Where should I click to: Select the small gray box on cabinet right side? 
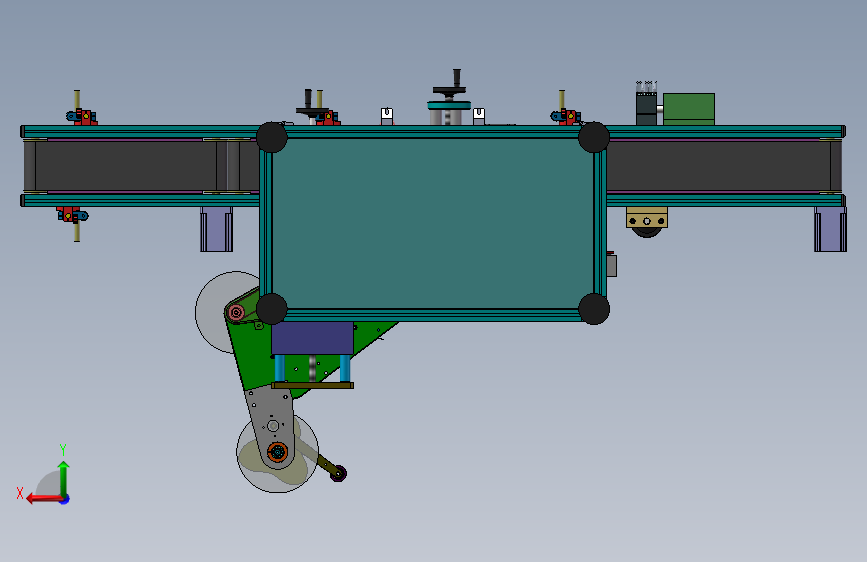click(x=612, y=266)
